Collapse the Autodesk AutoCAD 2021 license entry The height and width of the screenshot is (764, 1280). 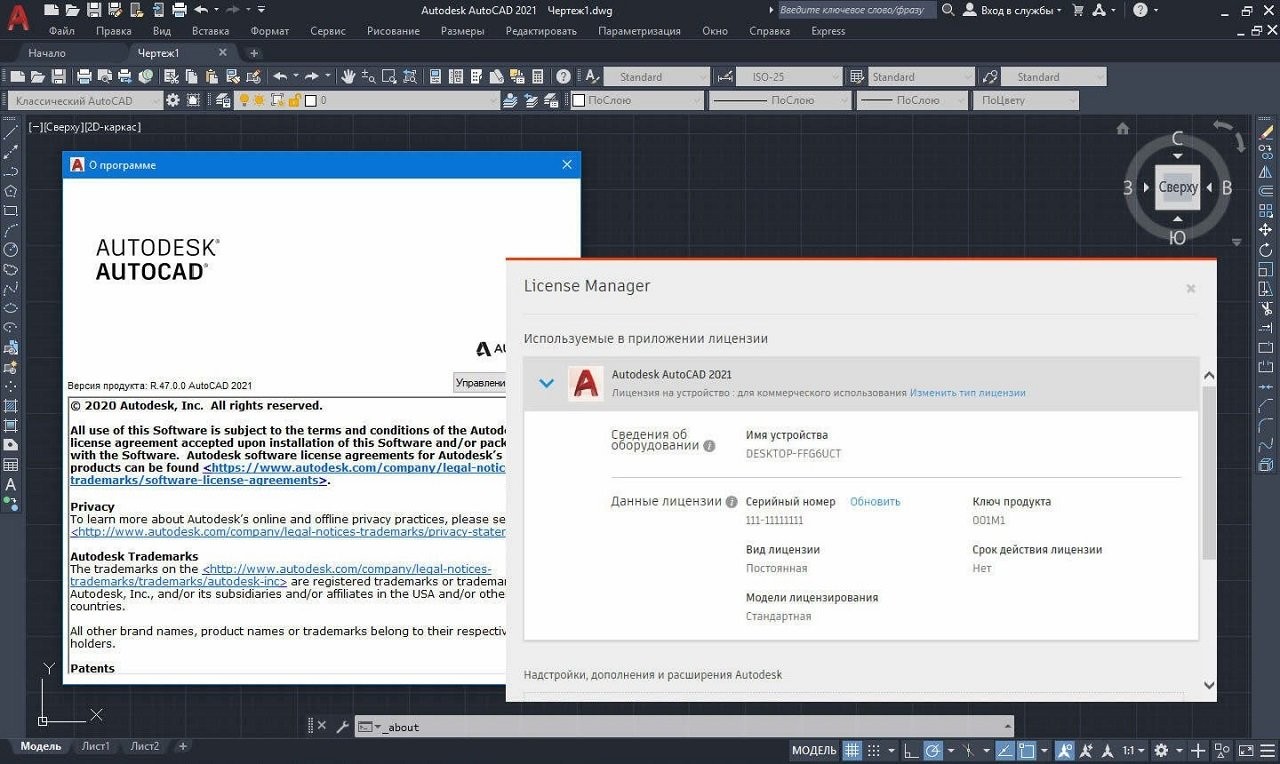(x=546, y=383)
